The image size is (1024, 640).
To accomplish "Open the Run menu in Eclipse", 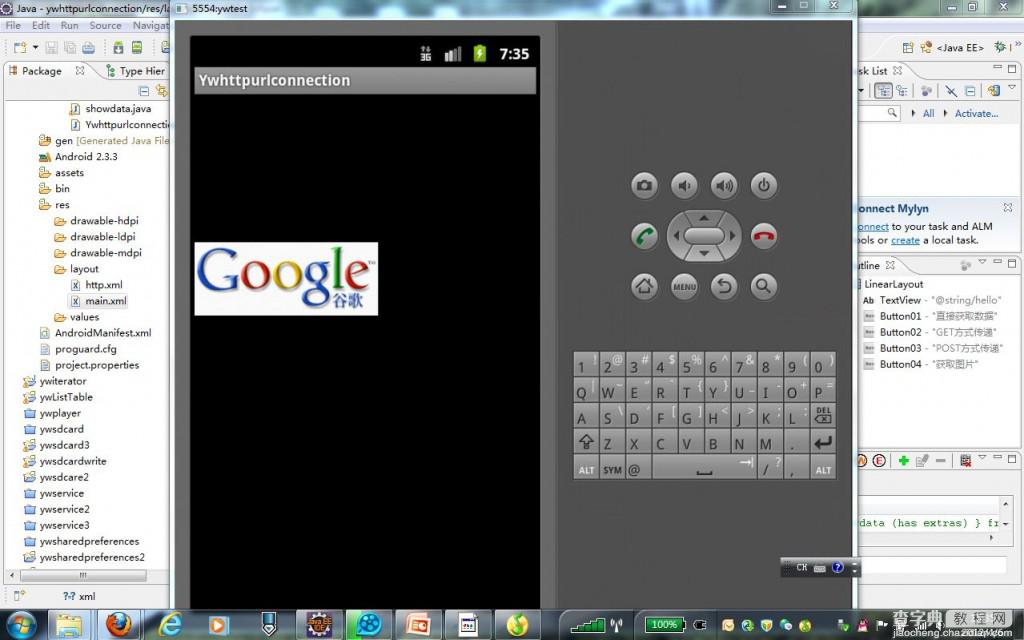I will 69,25.
